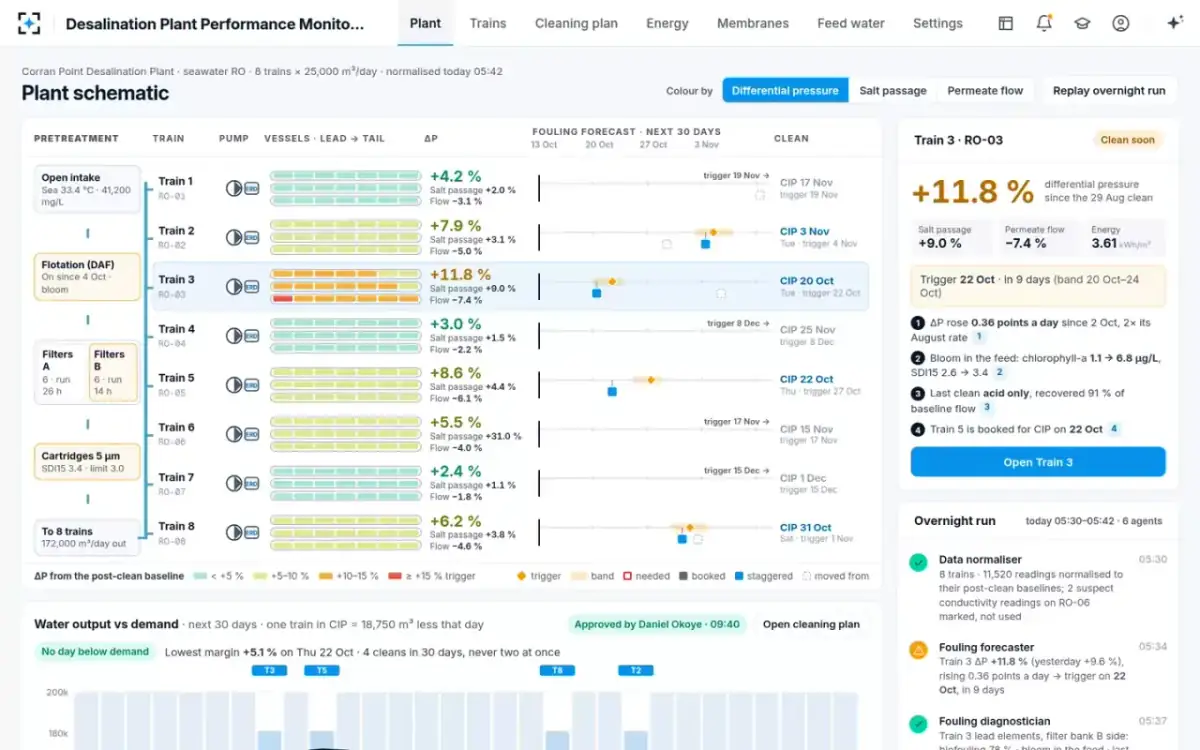This screenshot has width=1200, height=750.
Task: Click the Train 1 pump icon
Action: pos(234,188)
